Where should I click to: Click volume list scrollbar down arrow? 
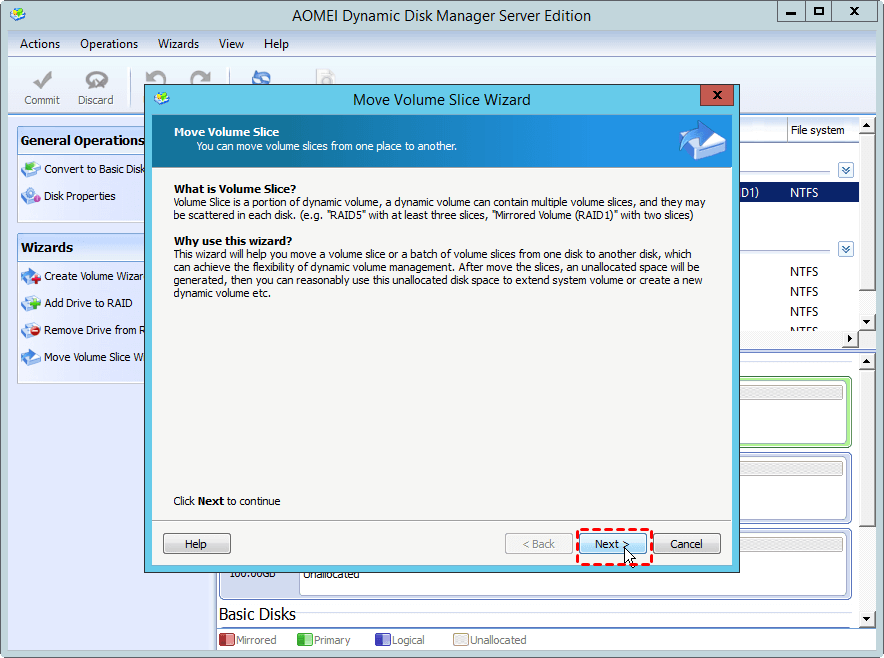click(x=867, y=323)
